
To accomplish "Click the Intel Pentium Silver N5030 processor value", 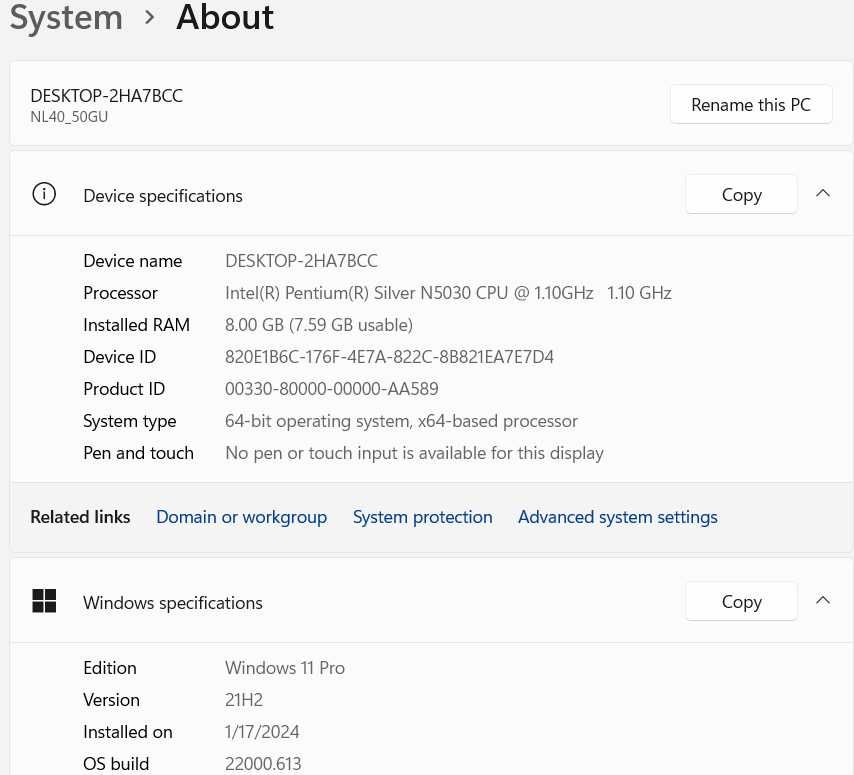I will [x=448, y=293].
